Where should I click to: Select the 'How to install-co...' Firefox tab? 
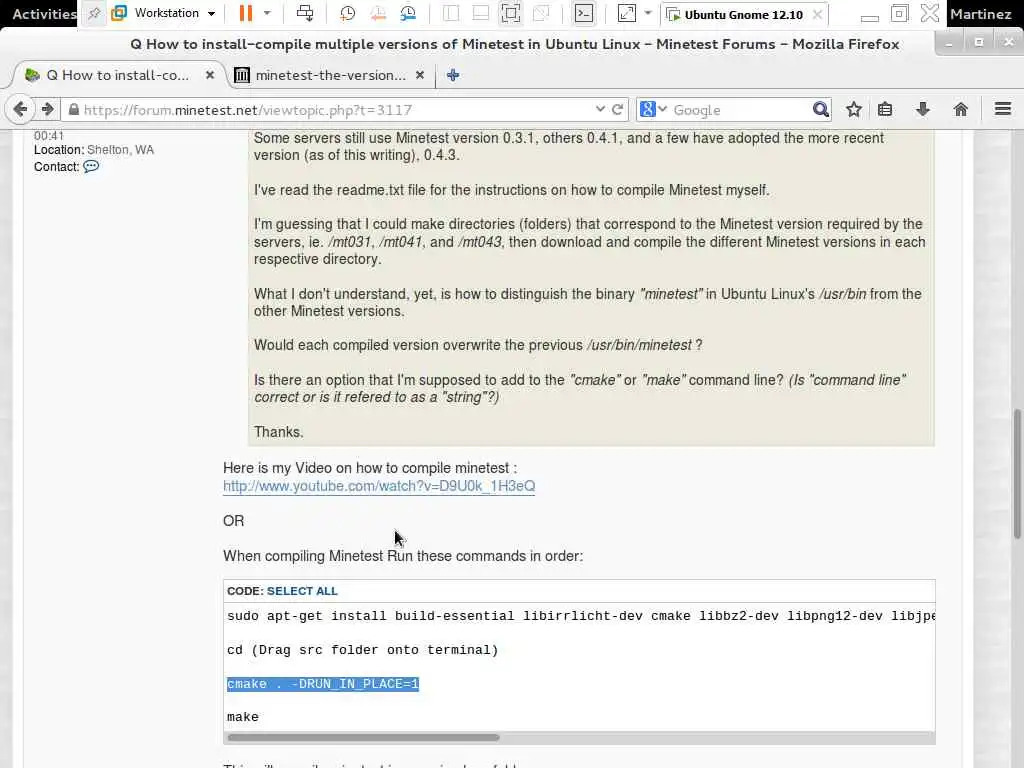pos(118,75)
